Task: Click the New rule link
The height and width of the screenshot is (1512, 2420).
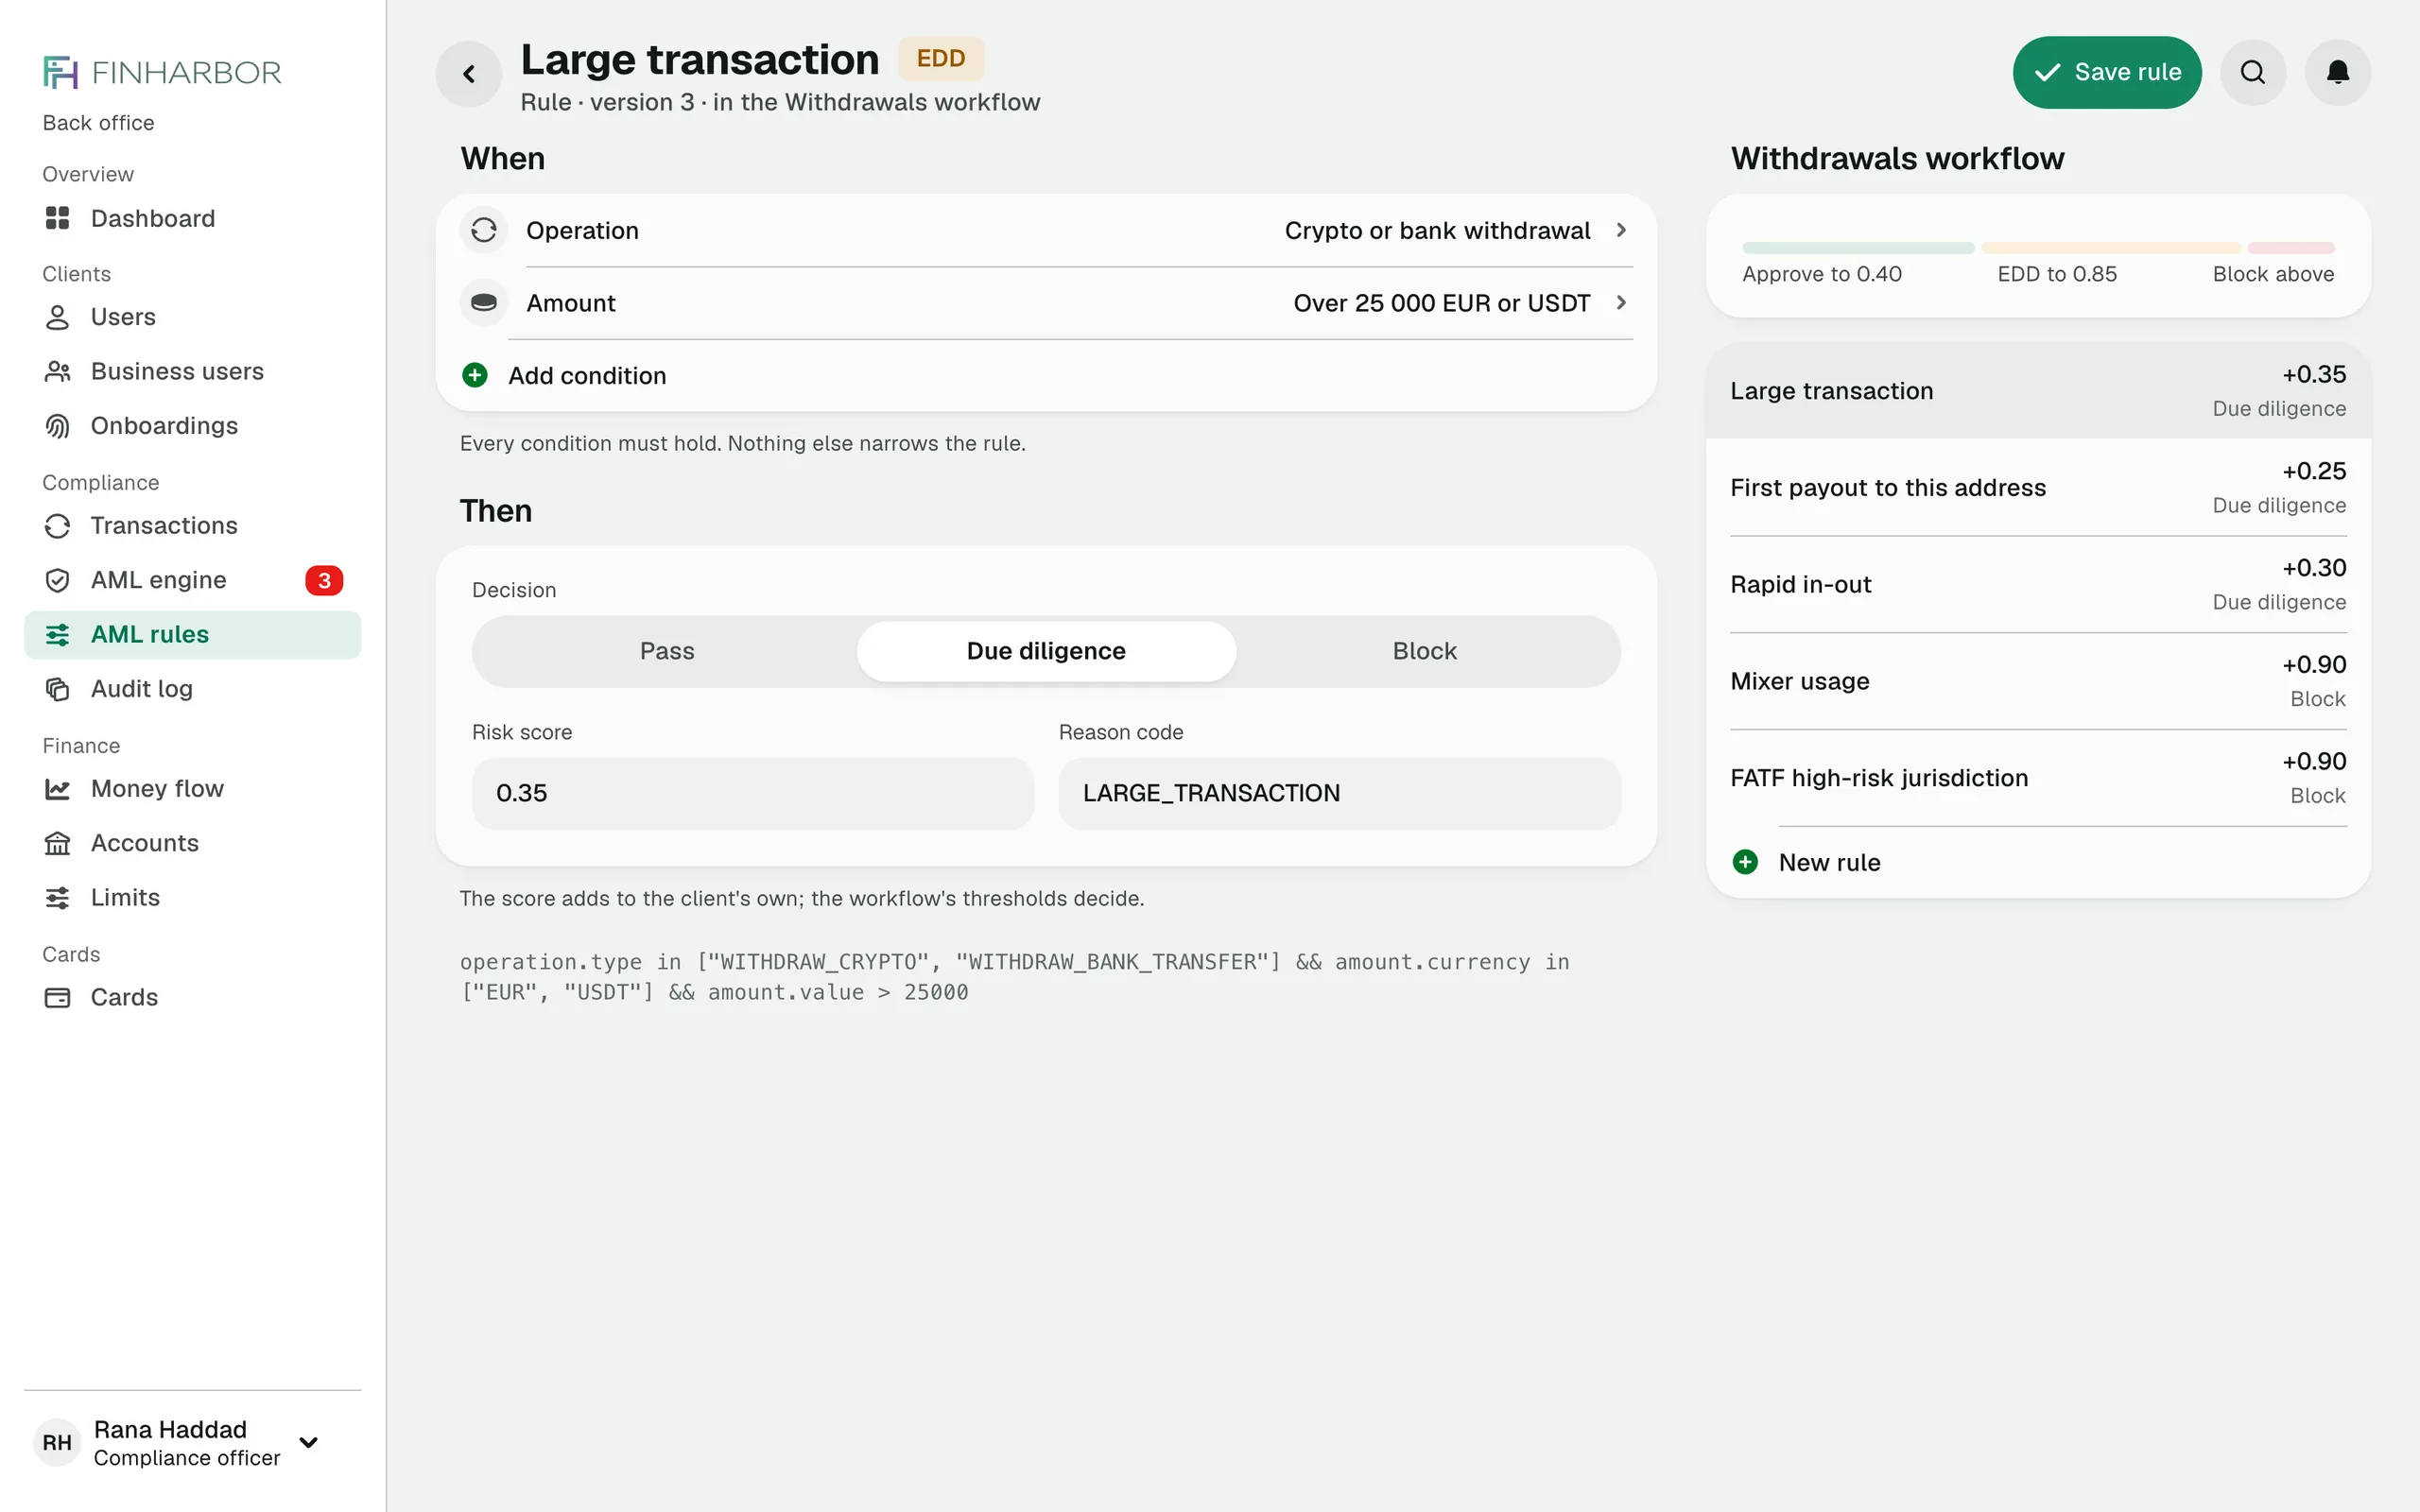Action: [1829, 862]
